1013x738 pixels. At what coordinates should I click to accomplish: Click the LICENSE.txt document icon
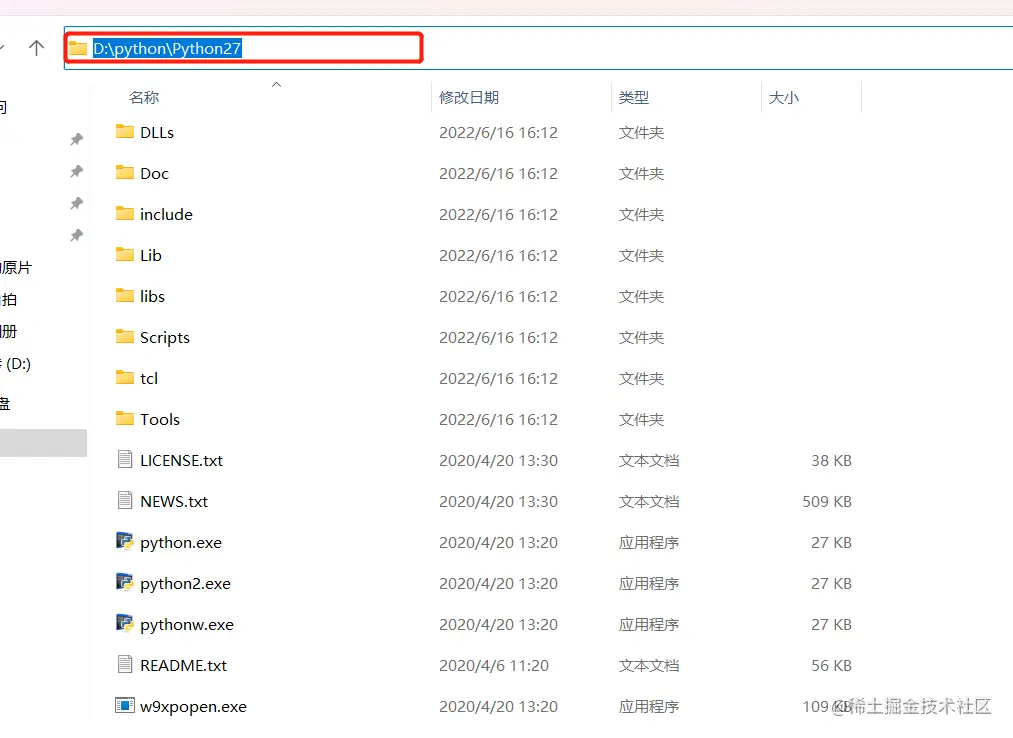(125, 459)
